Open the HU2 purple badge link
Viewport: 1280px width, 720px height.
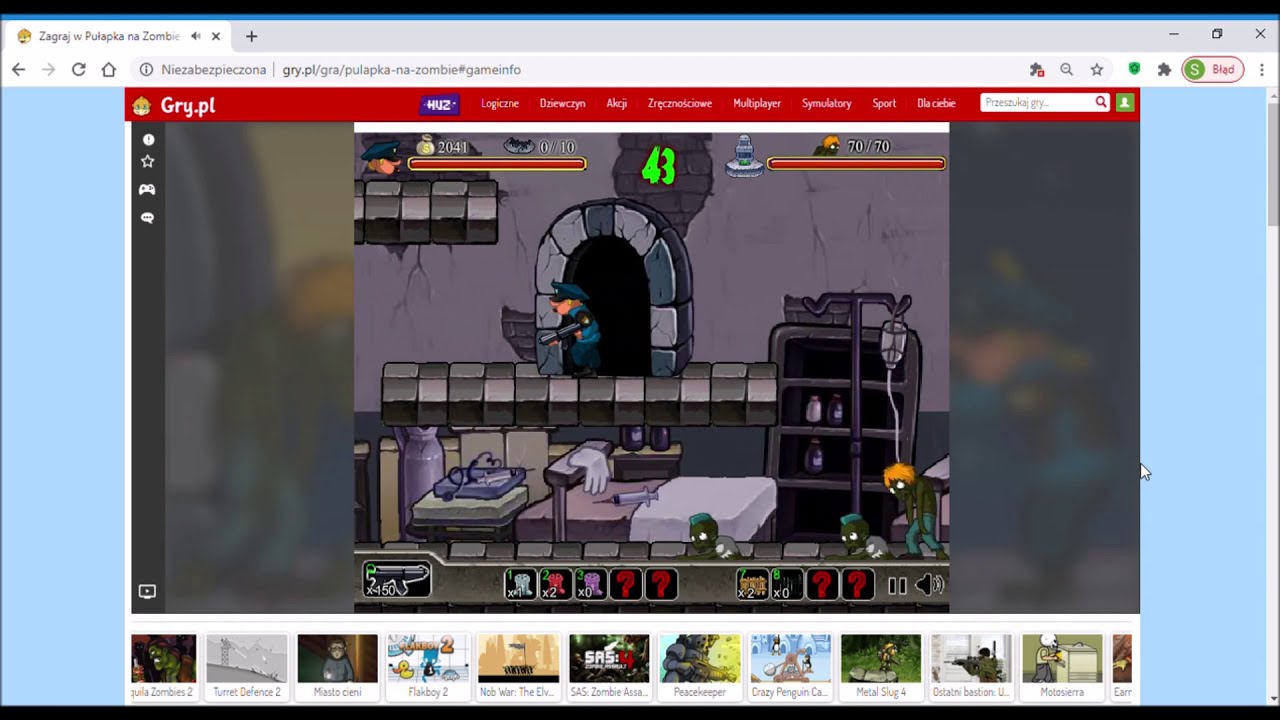click(x=439, y=104)
